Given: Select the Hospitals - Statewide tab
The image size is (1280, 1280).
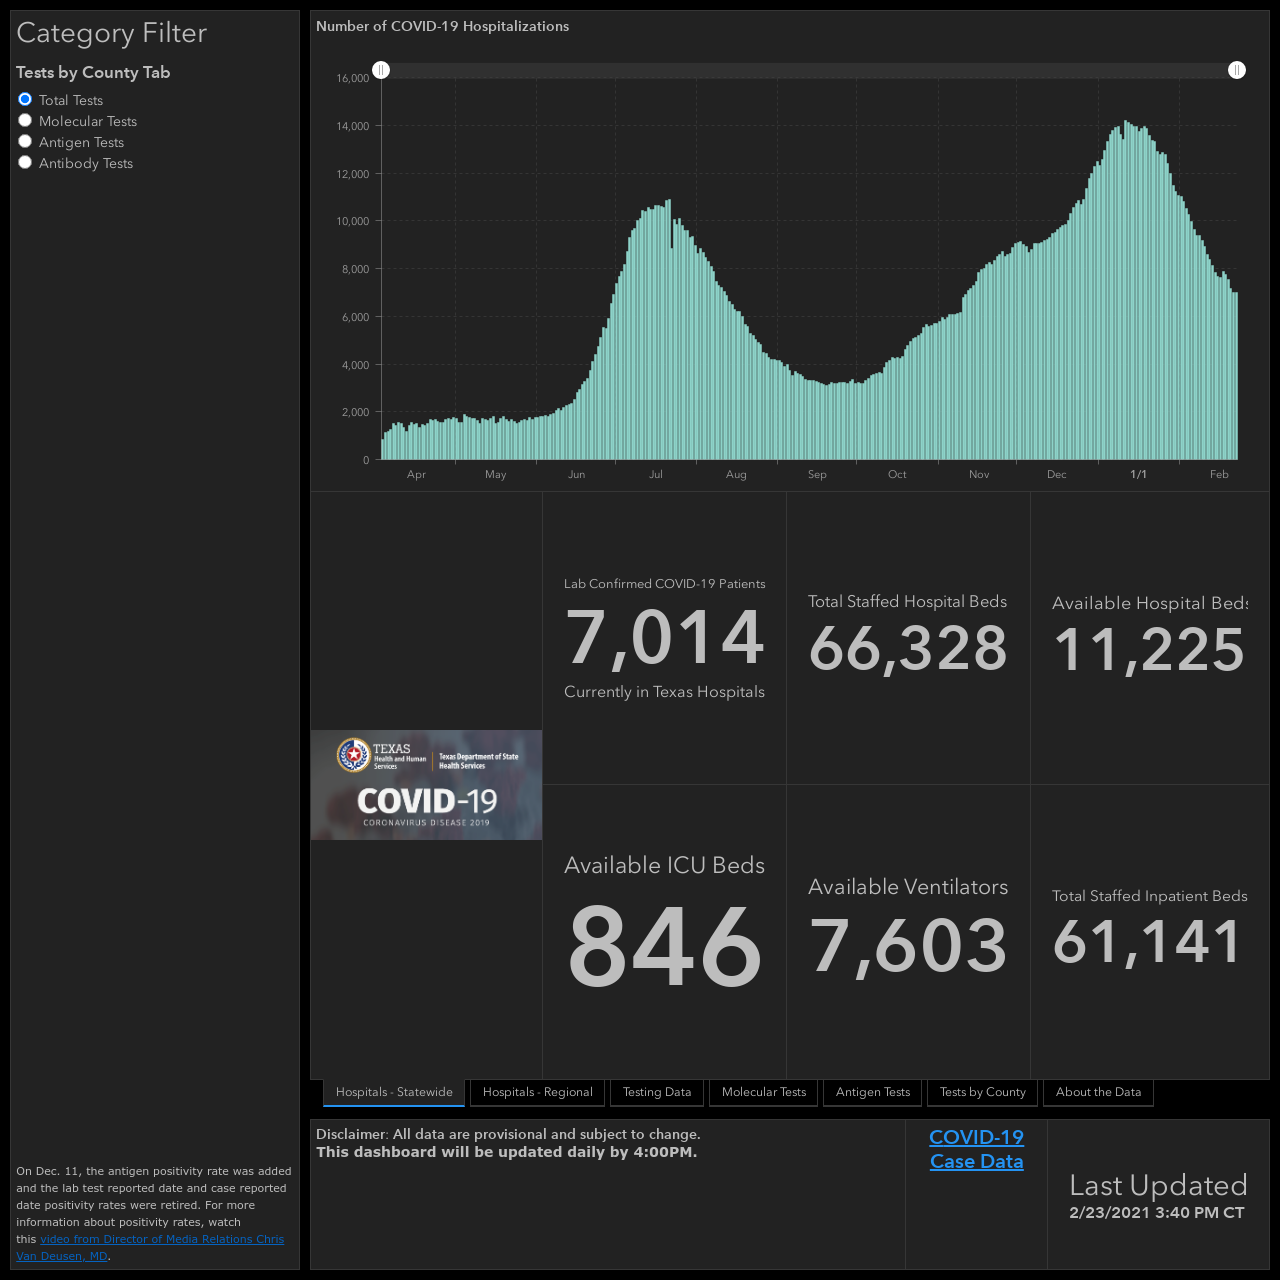Looking at the screenshot, I should point(394,1092).
